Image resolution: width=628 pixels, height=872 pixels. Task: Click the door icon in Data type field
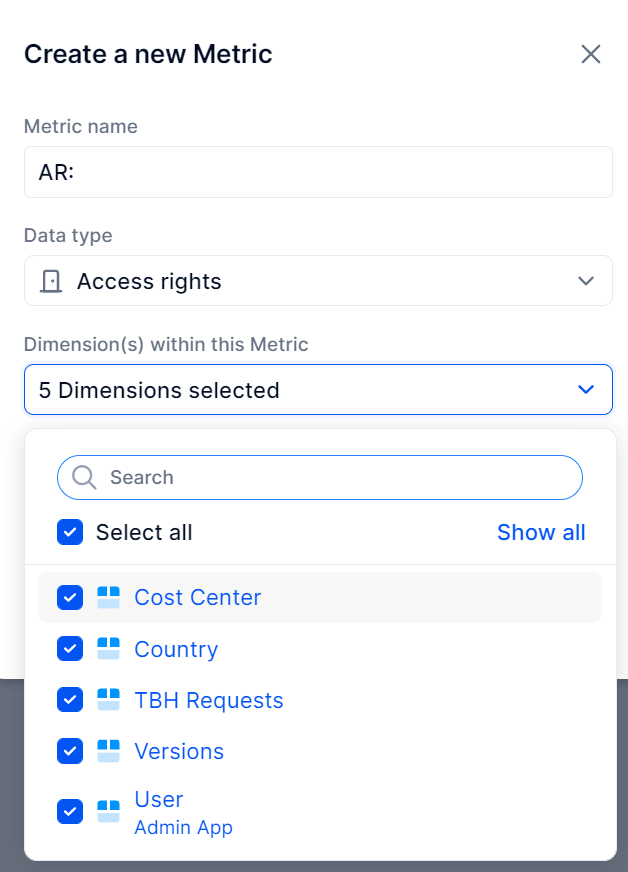coord(51,281)
